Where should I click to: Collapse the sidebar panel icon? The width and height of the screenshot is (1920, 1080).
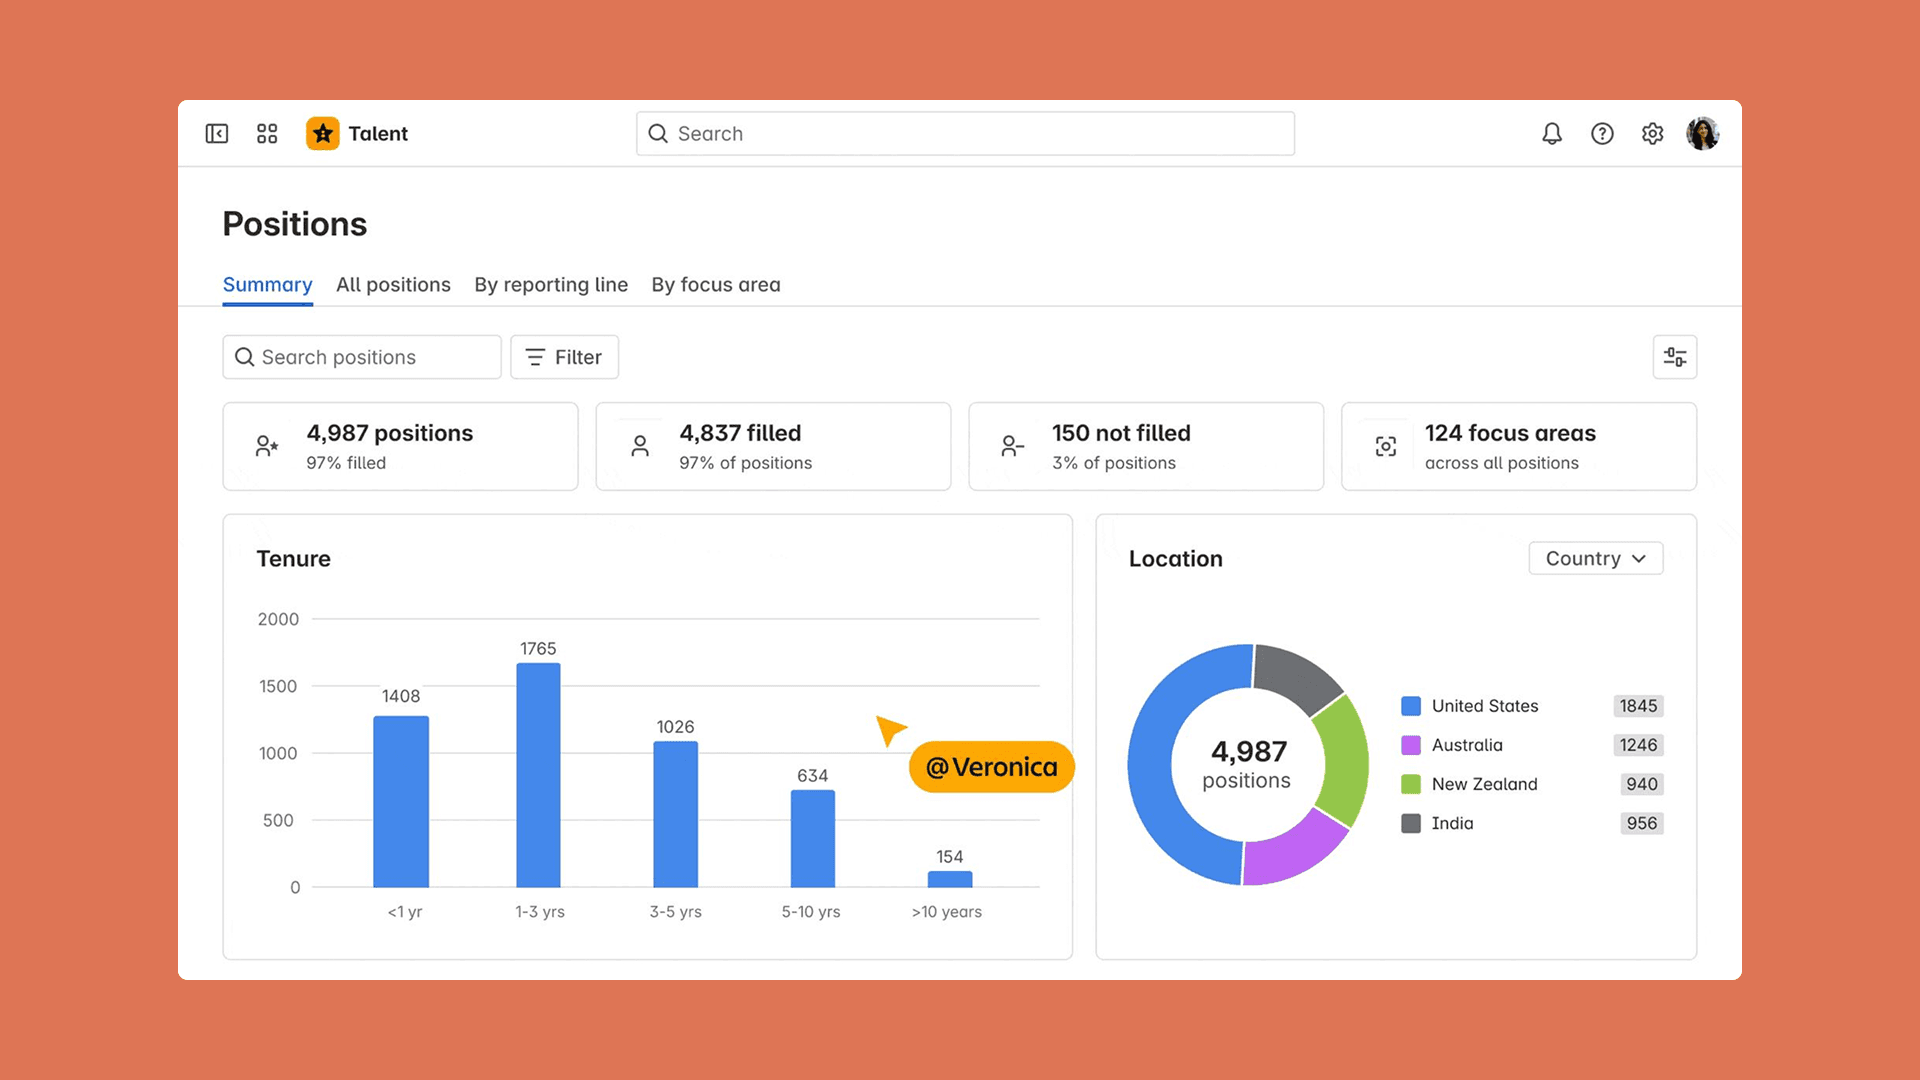click(217, 134)
